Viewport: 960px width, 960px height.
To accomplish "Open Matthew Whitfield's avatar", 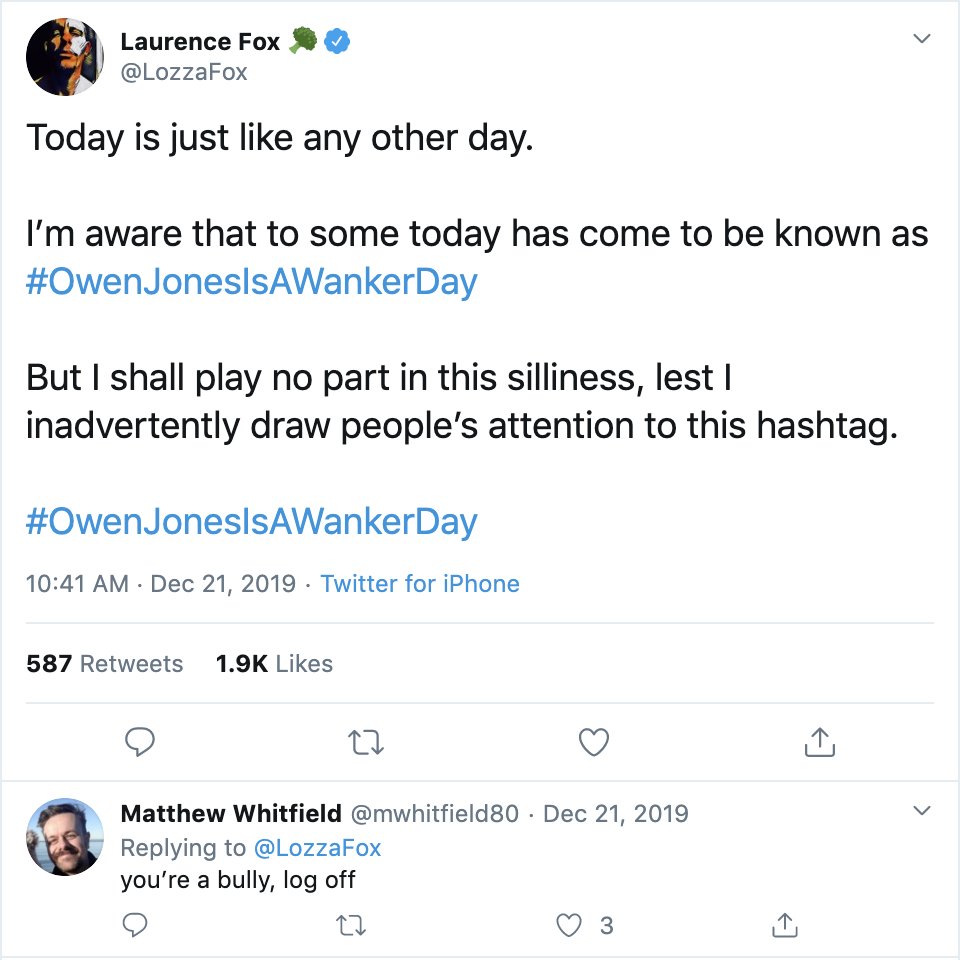I will tap(65, 837).
